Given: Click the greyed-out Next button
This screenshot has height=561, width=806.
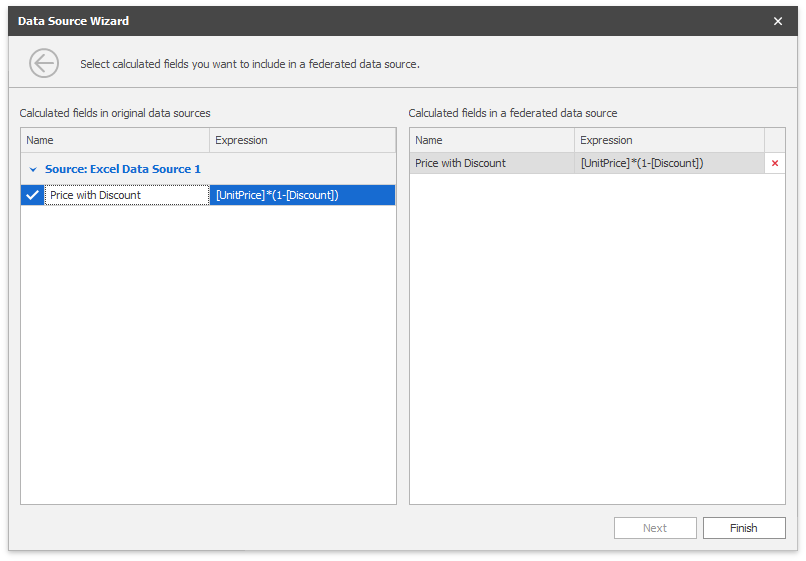Looking at the screenshot, I should (x=654, y=528).
